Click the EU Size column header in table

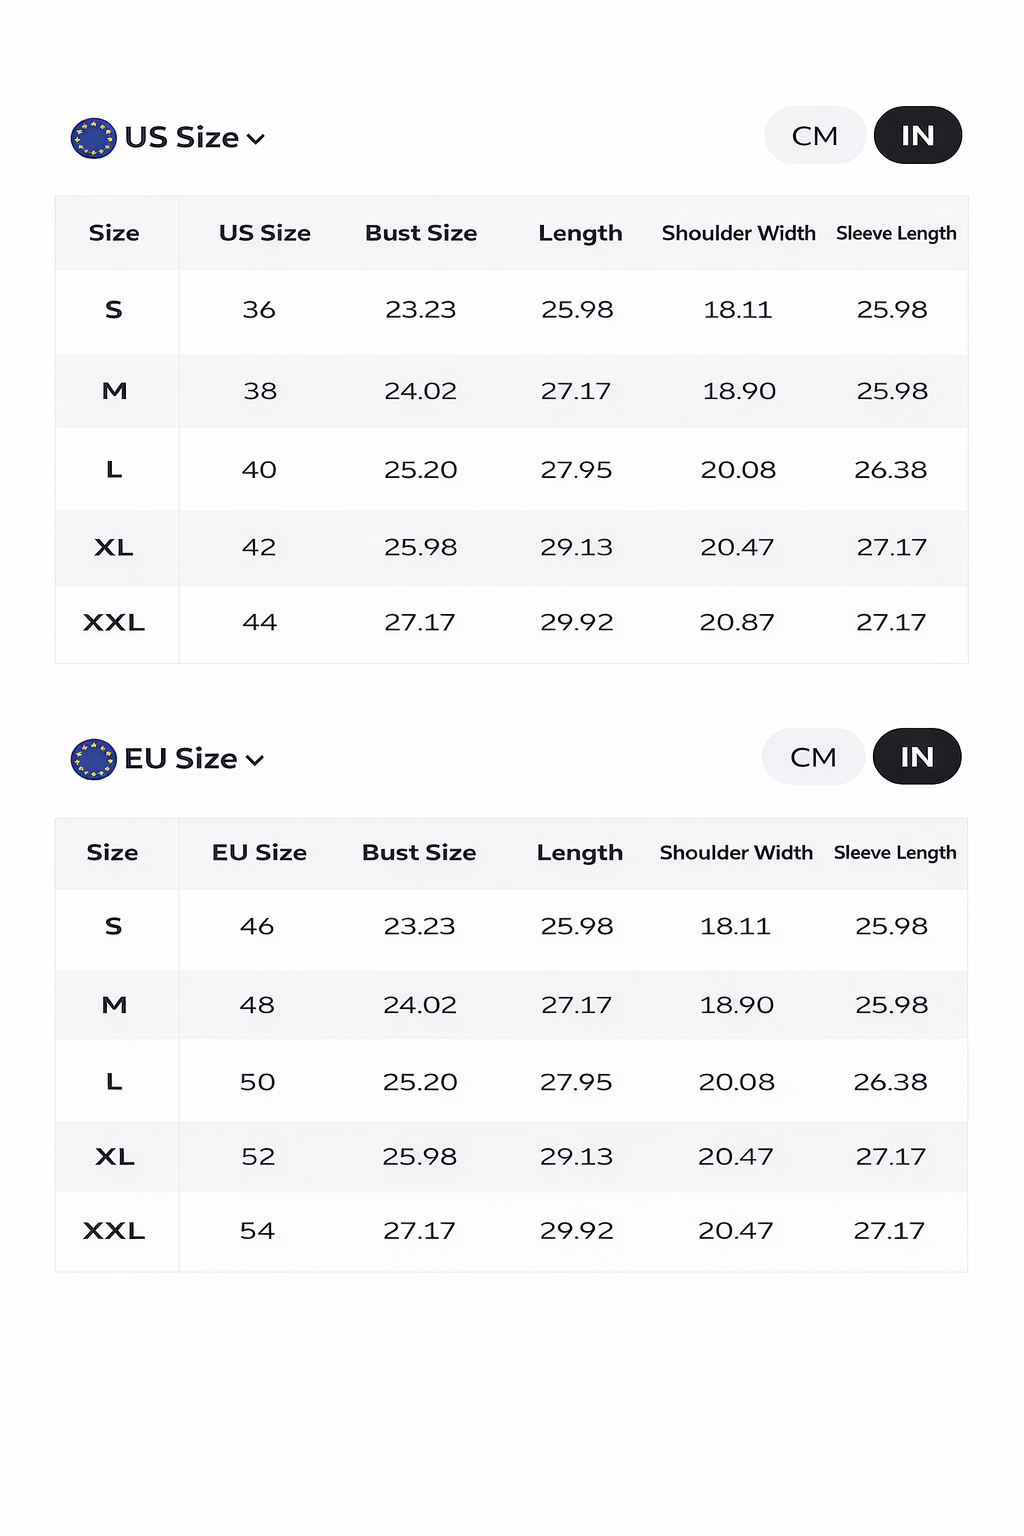259,853
